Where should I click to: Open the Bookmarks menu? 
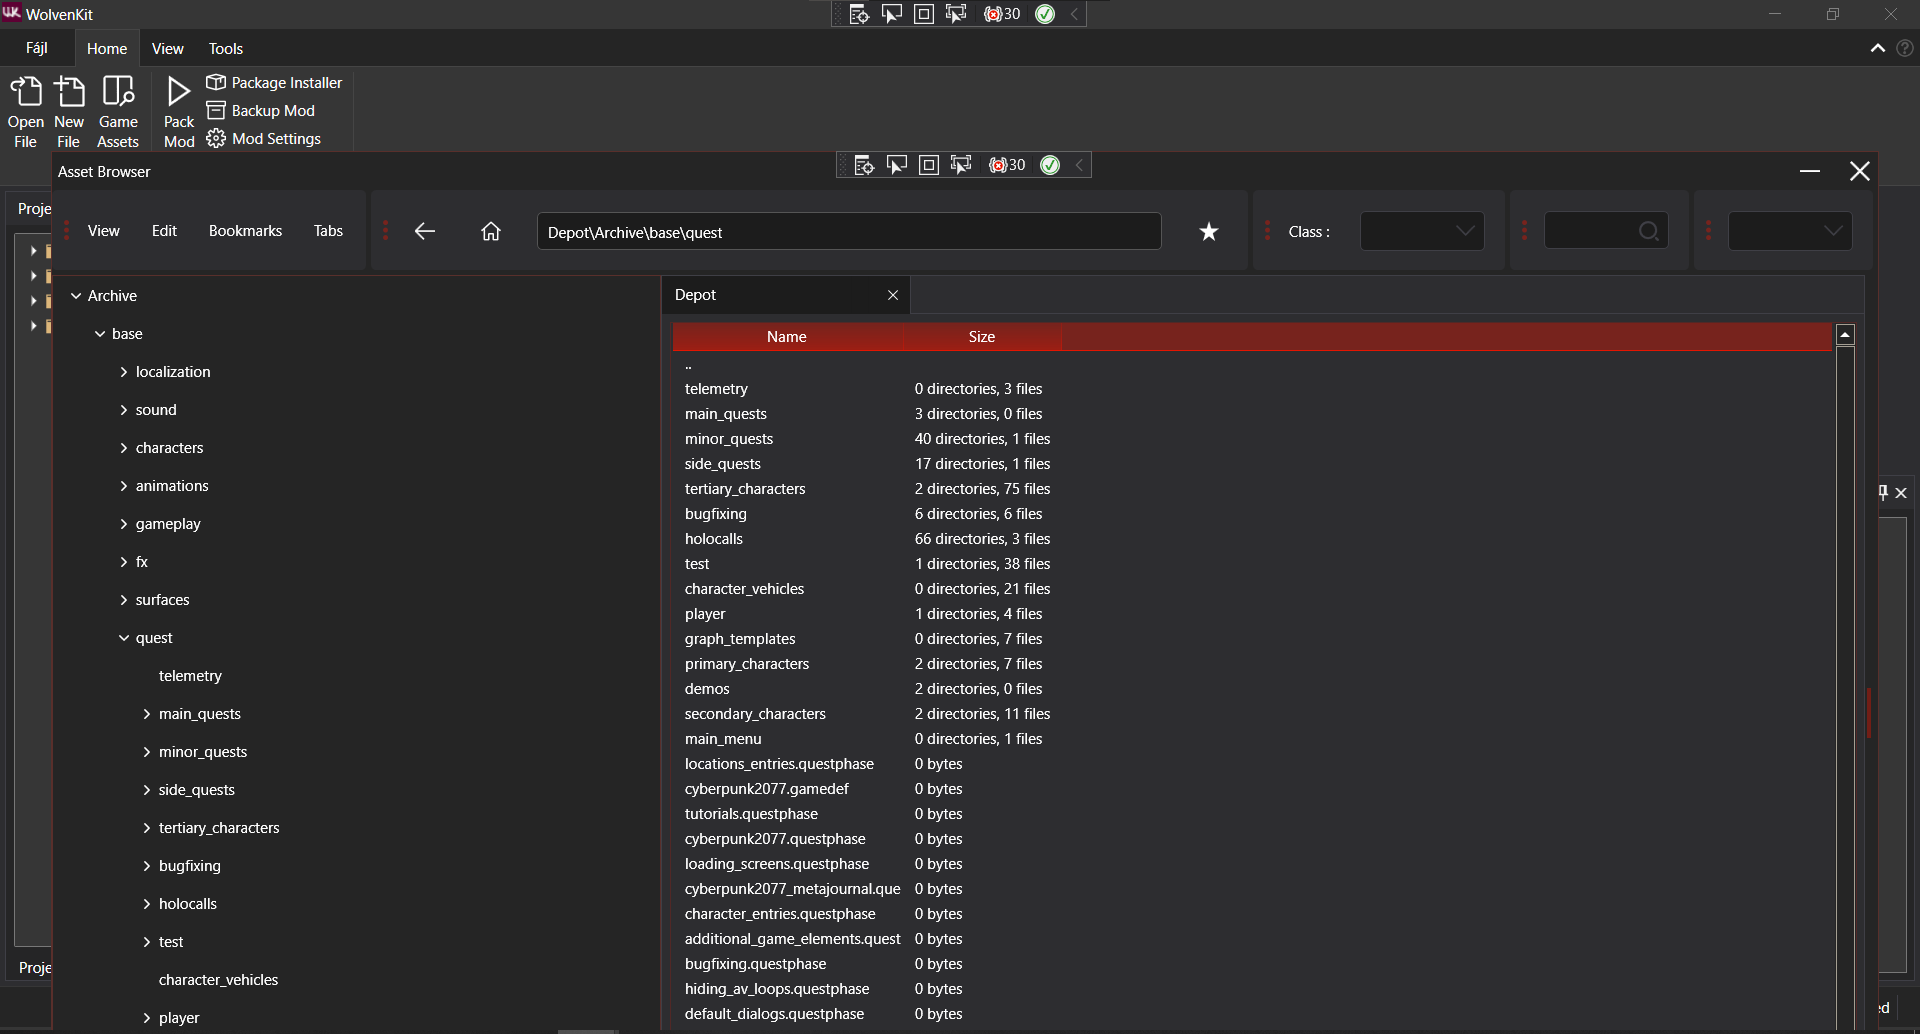click(245, 231)
